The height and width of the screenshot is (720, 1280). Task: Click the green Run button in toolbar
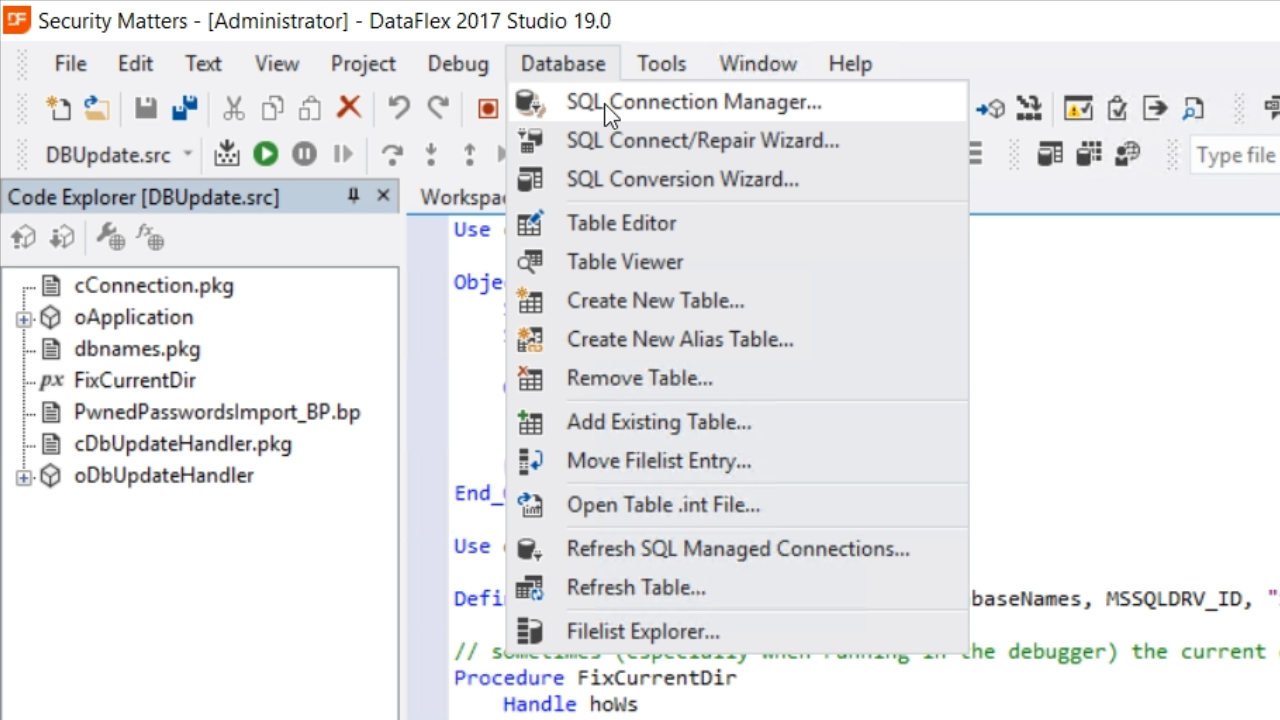click(x=265, y=154)
